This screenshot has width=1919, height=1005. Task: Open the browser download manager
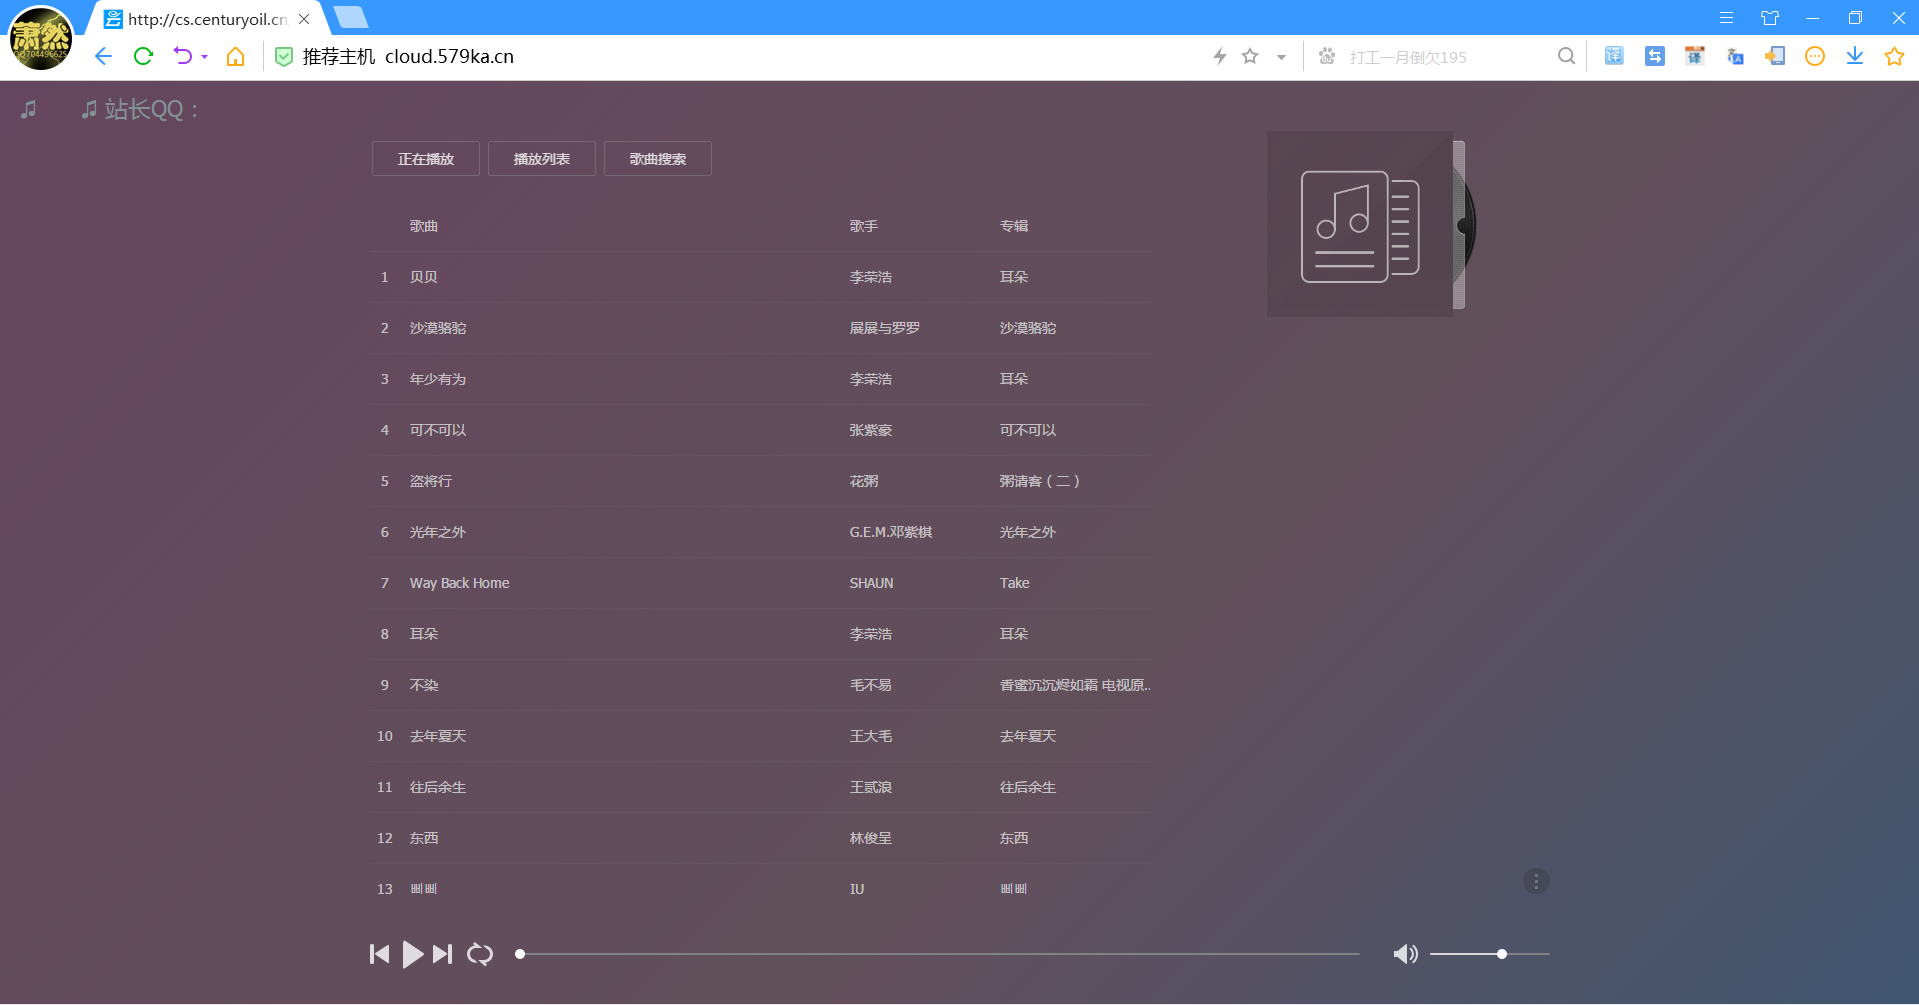(1855, 56)
